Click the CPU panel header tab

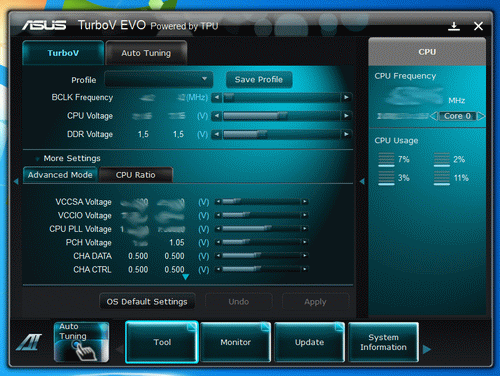[x=427, y=52]
